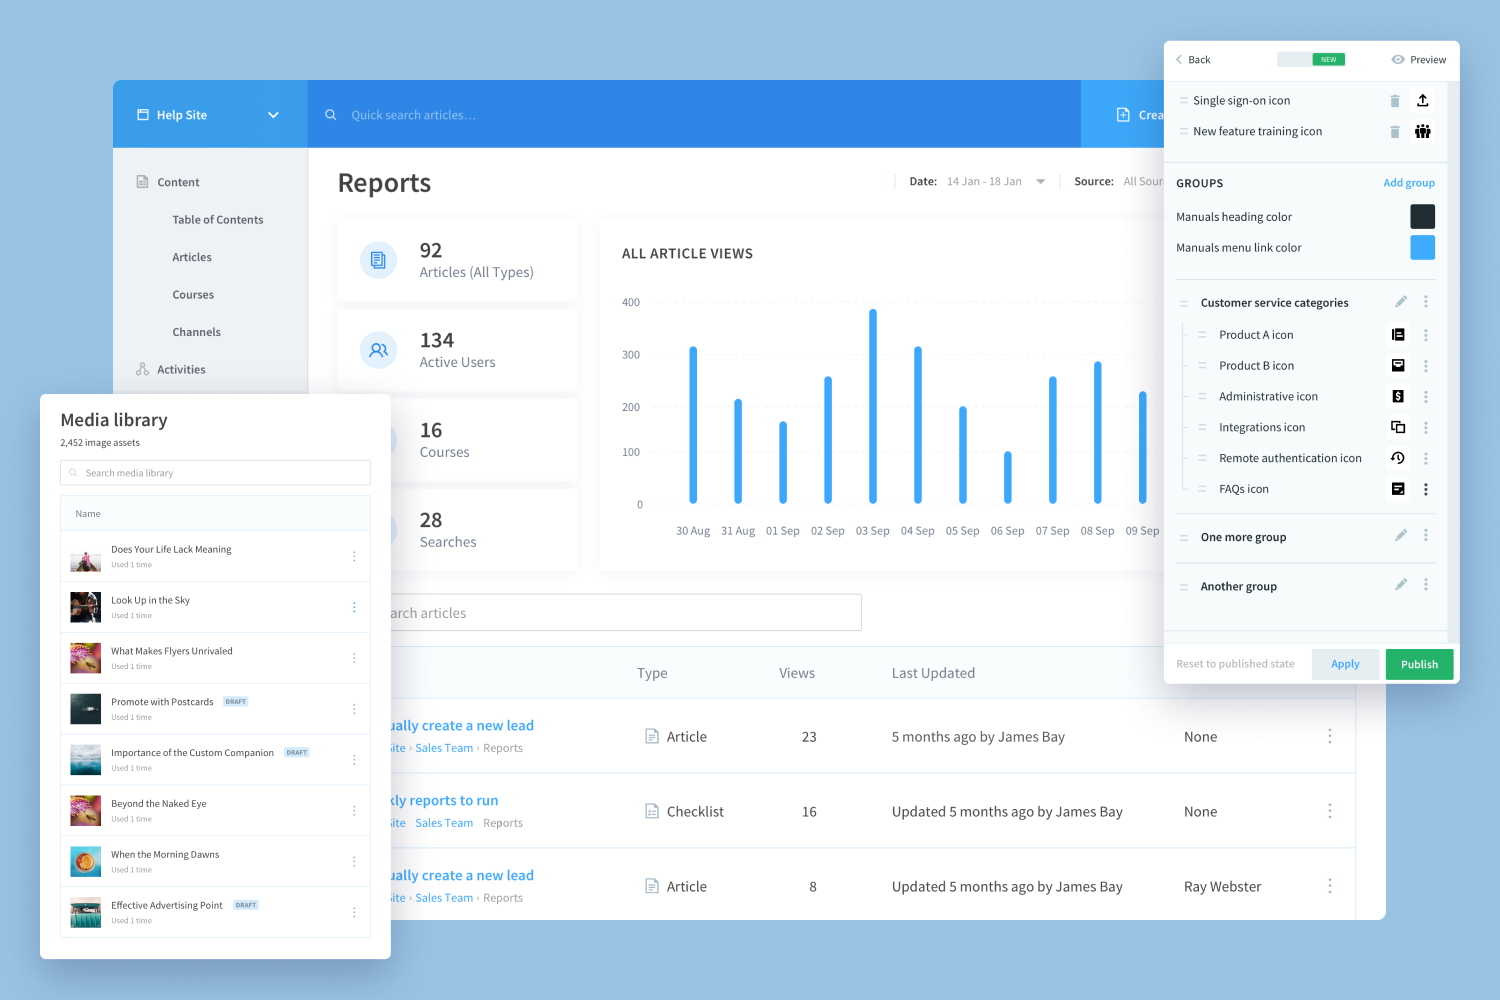Select Articles in the Content sidebar
This screenshot has width=1500, height=1000.
pos(192,257)
